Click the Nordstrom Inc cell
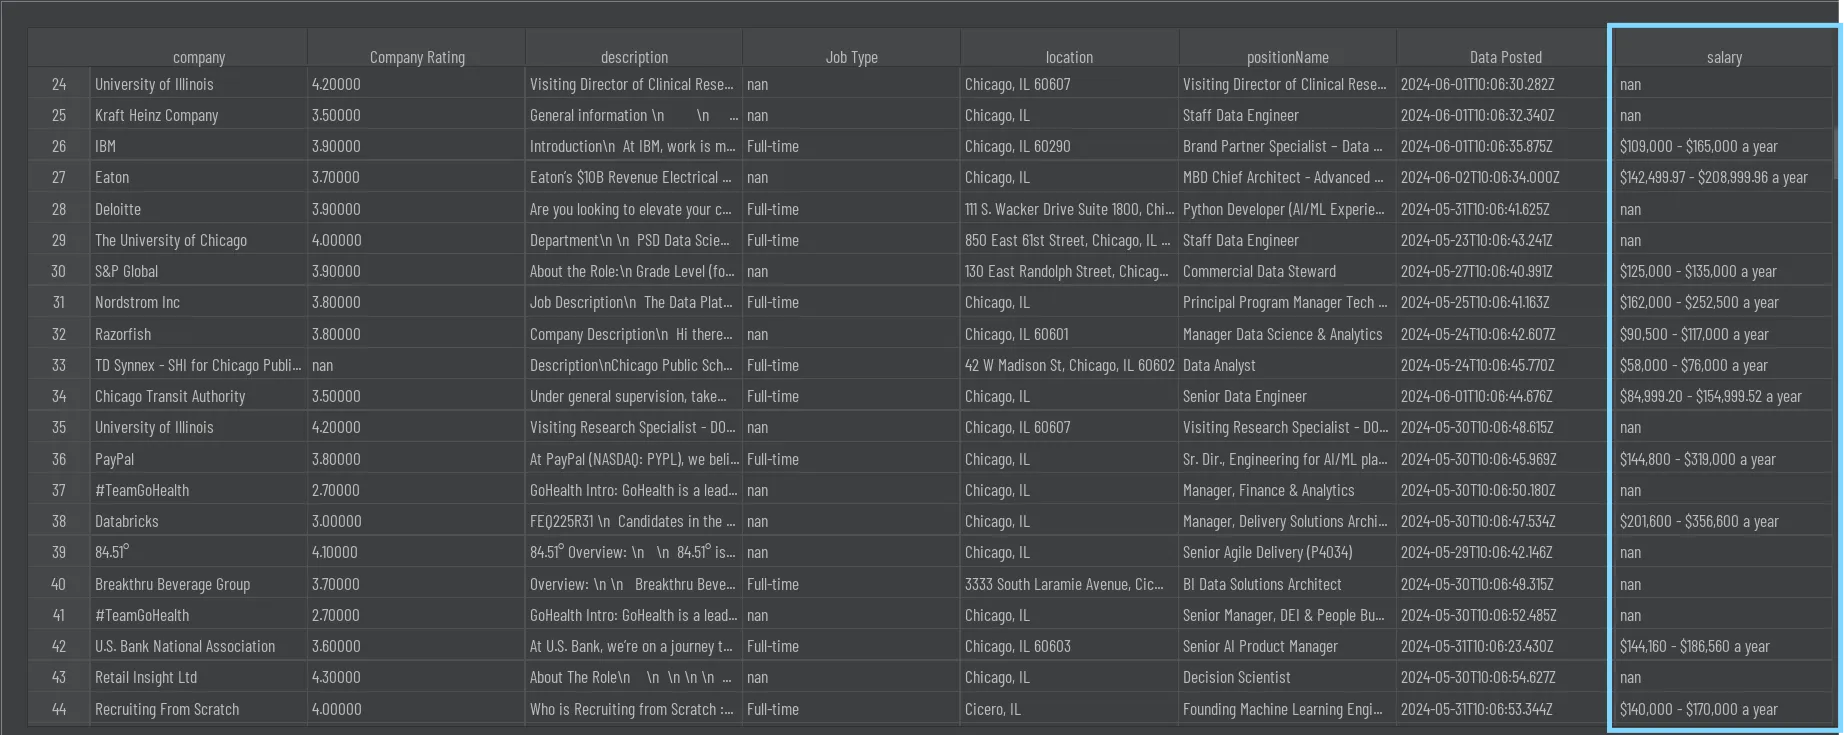1844x735 pixels. tap(198, 302)
